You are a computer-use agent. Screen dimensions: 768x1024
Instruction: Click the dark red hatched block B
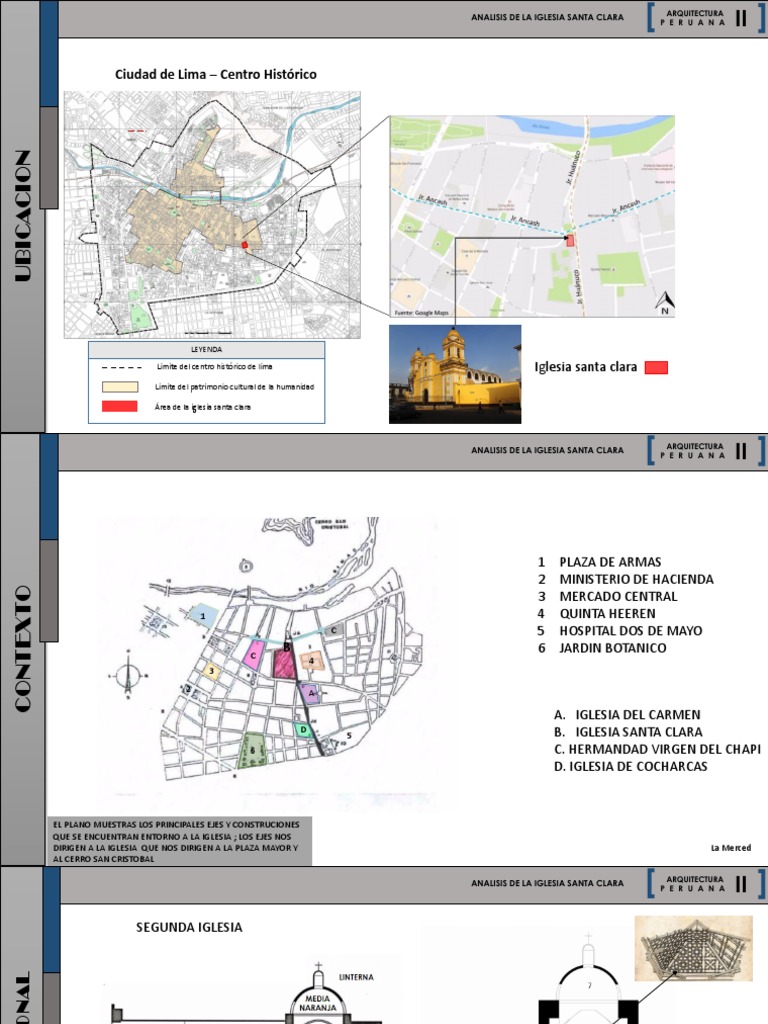coord(285,662)
